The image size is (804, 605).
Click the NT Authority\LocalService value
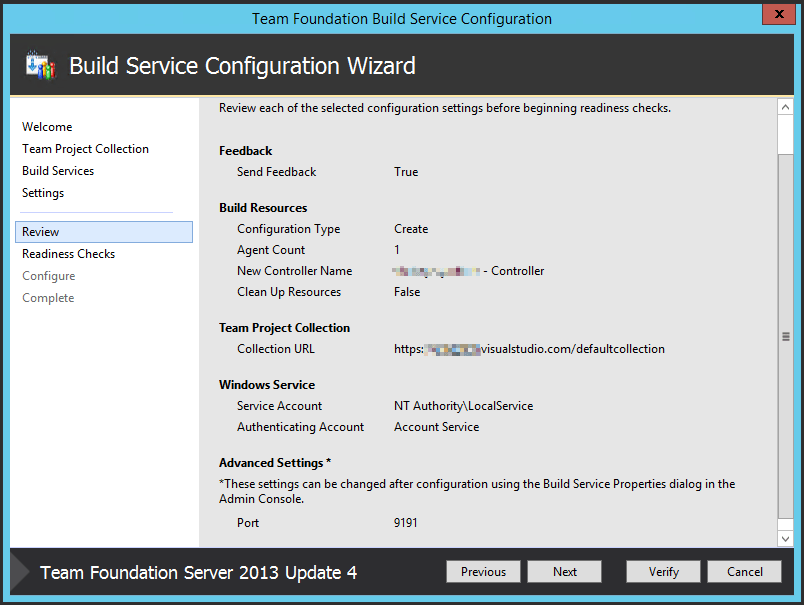click(x=464, y=406)
